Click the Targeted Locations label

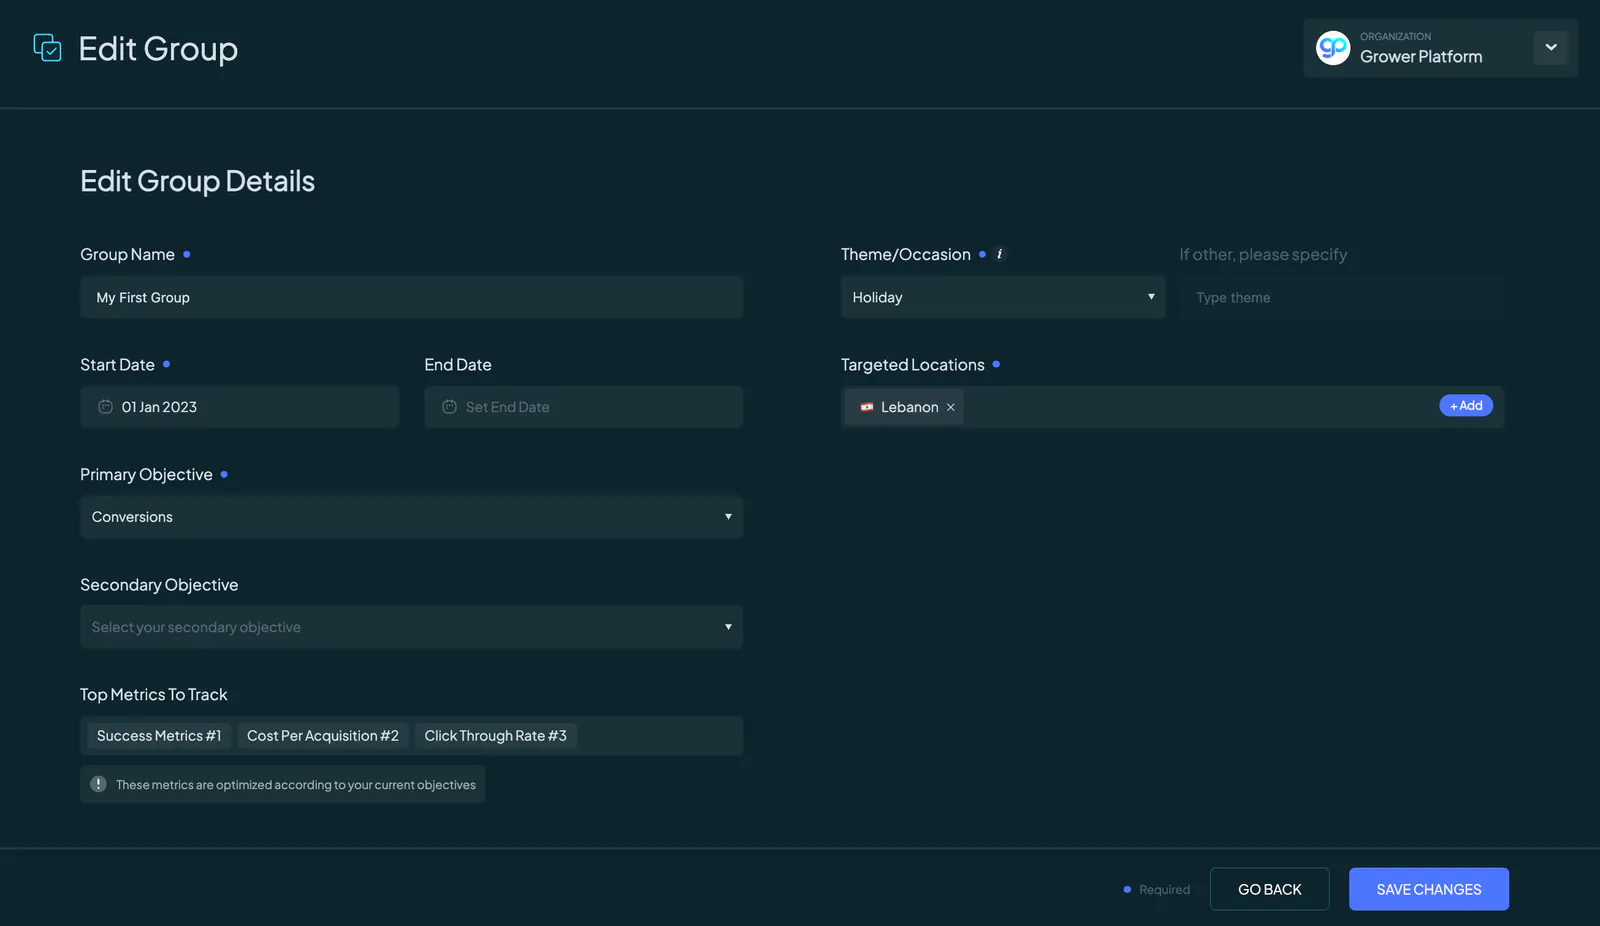click(913, 365)
